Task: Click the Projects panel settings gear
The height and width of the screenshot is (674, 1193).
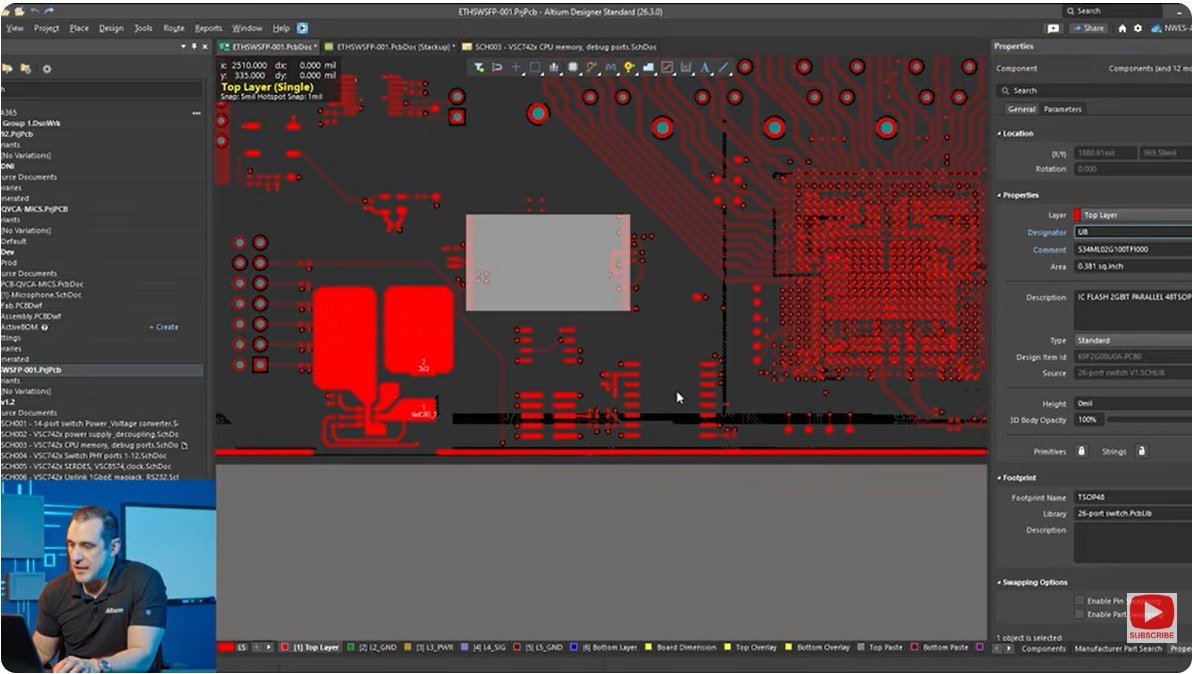Action: (x=46, y=68)
